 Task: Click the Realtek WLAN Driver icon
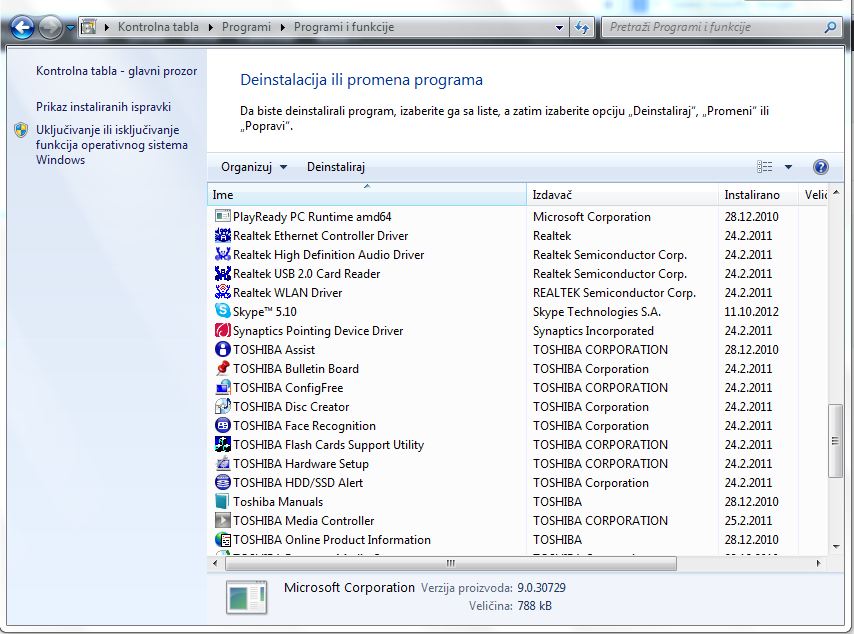(x=222, y=292)
